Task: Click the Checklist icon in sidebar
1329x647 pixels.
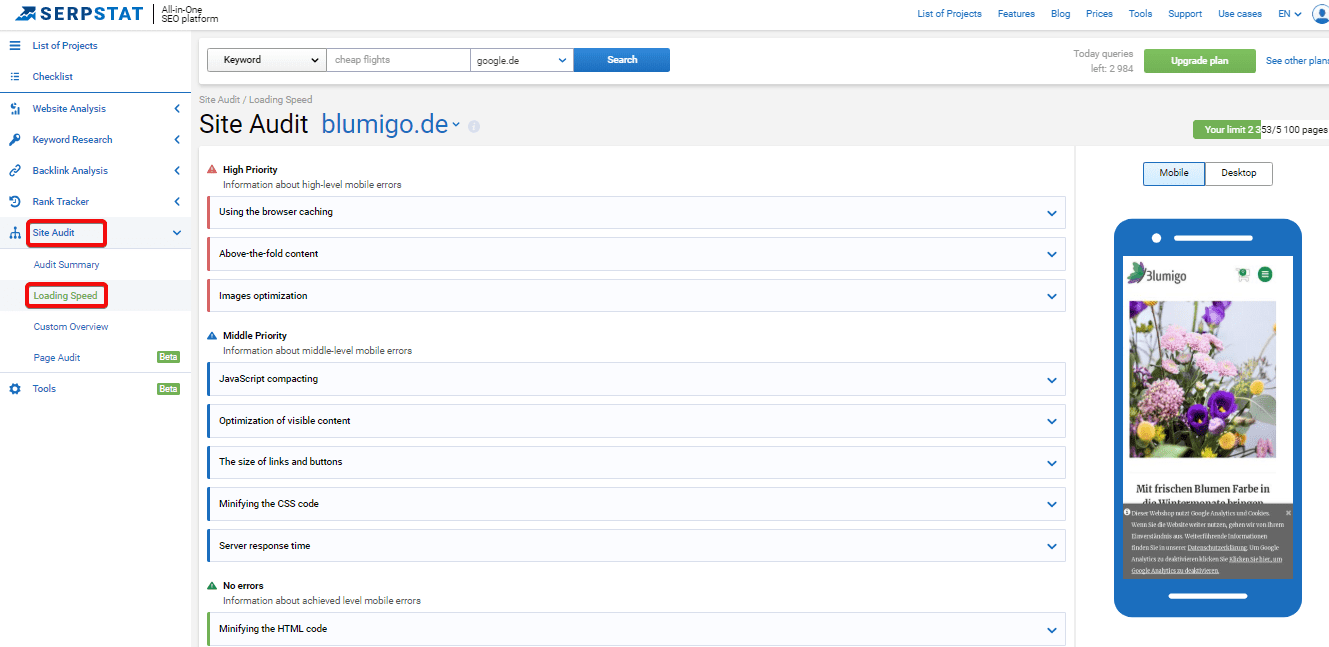Action: click(15, 77)
